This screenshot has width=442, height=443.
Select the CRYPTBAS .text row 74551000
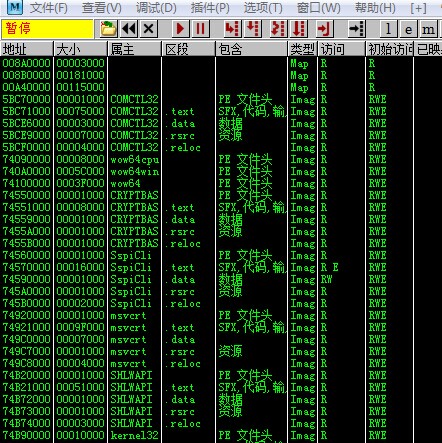221,207
